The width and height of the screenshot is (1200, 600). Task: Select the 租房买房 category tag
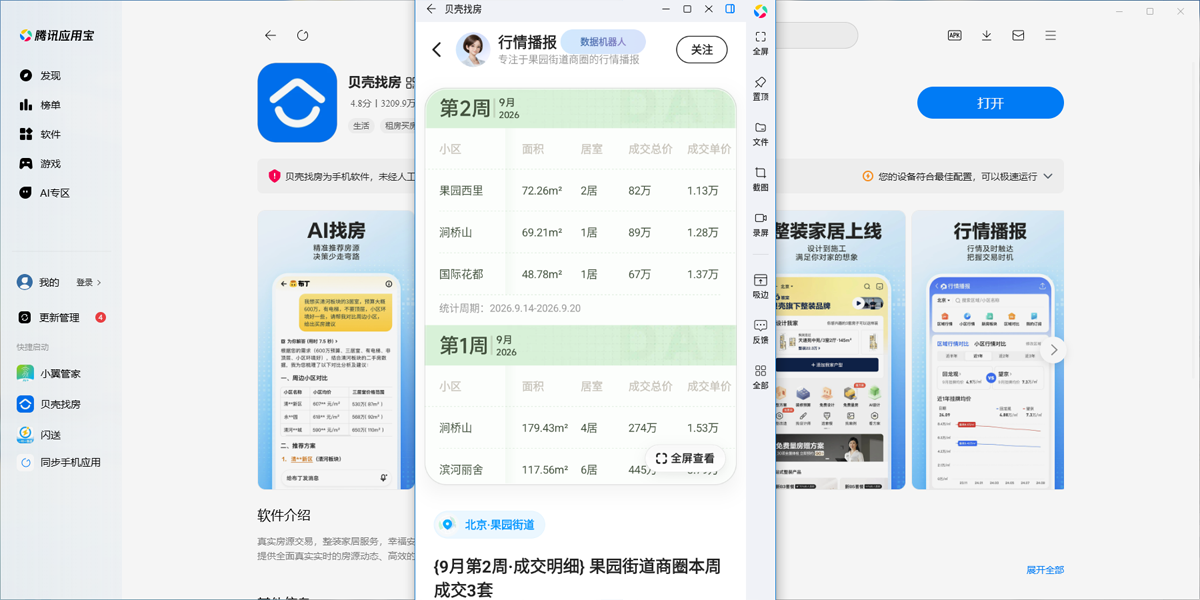[x=400, y=126]
